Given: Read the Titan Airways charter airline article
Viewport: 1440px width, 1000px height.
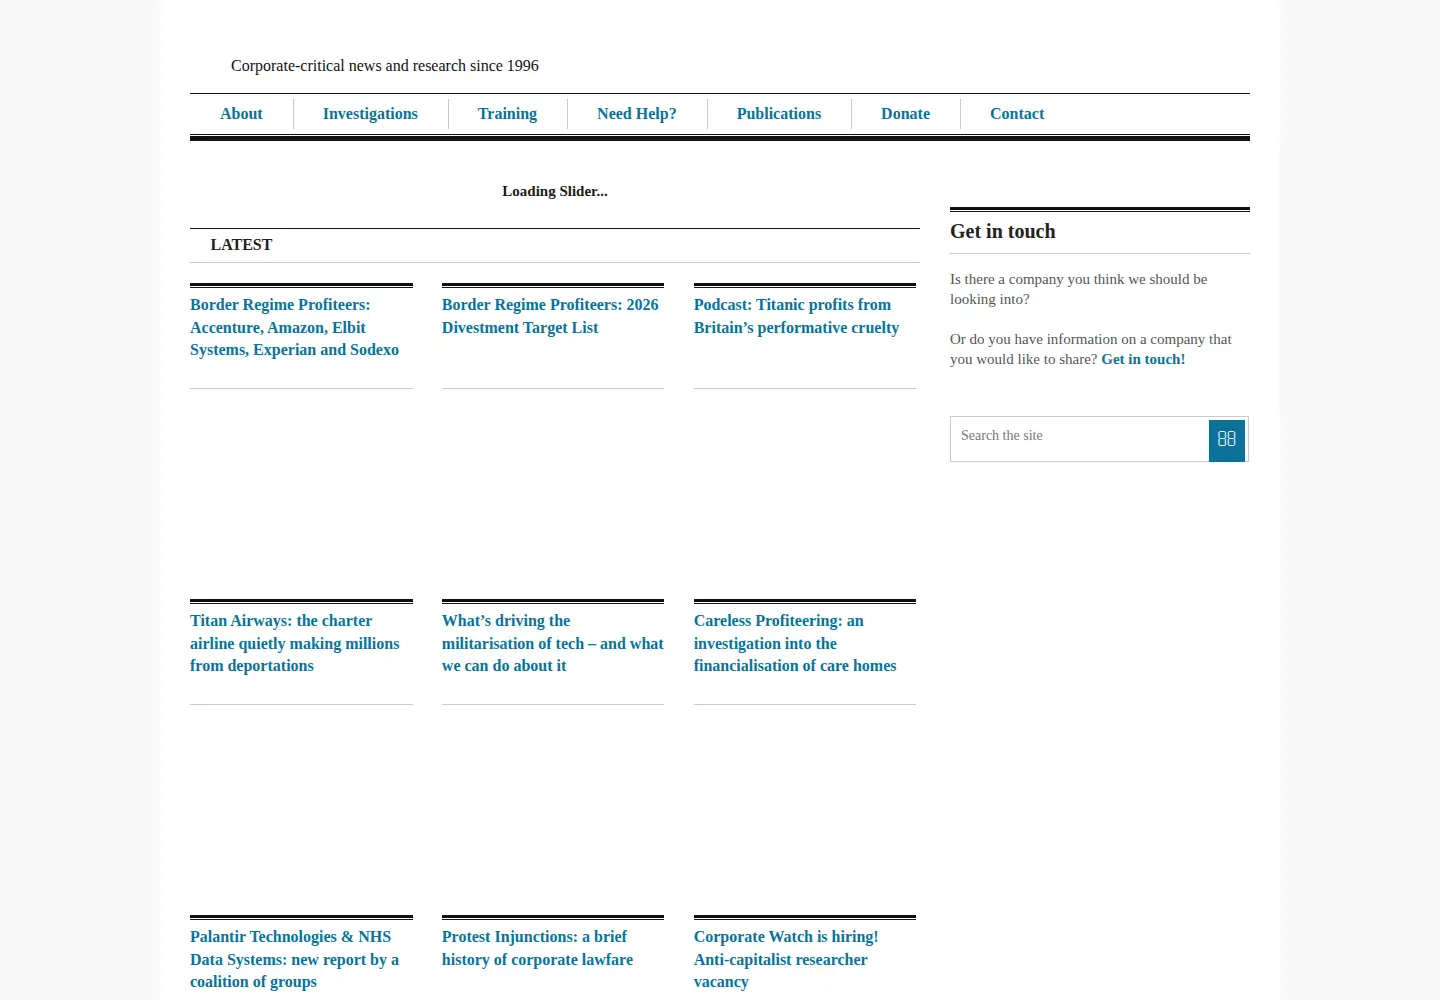Looking at the screenshot, I should (295, 643).
